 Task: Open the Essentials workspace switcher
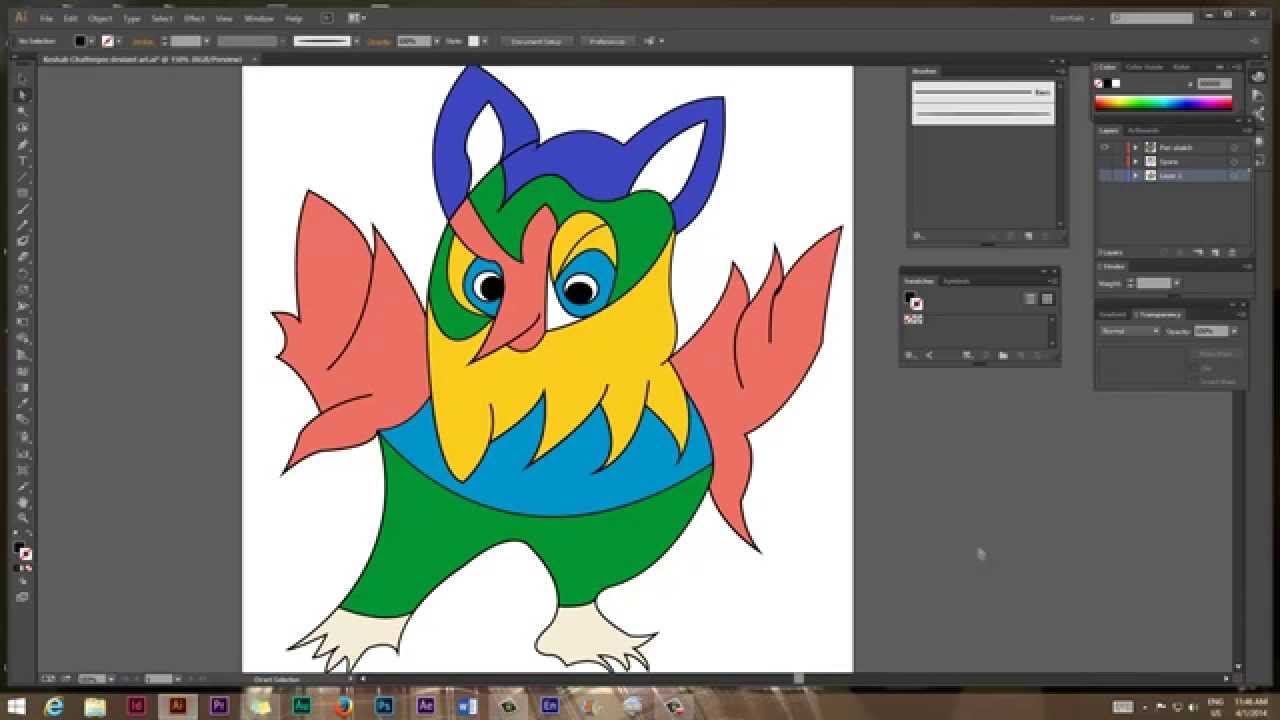tap(1074, 18)
